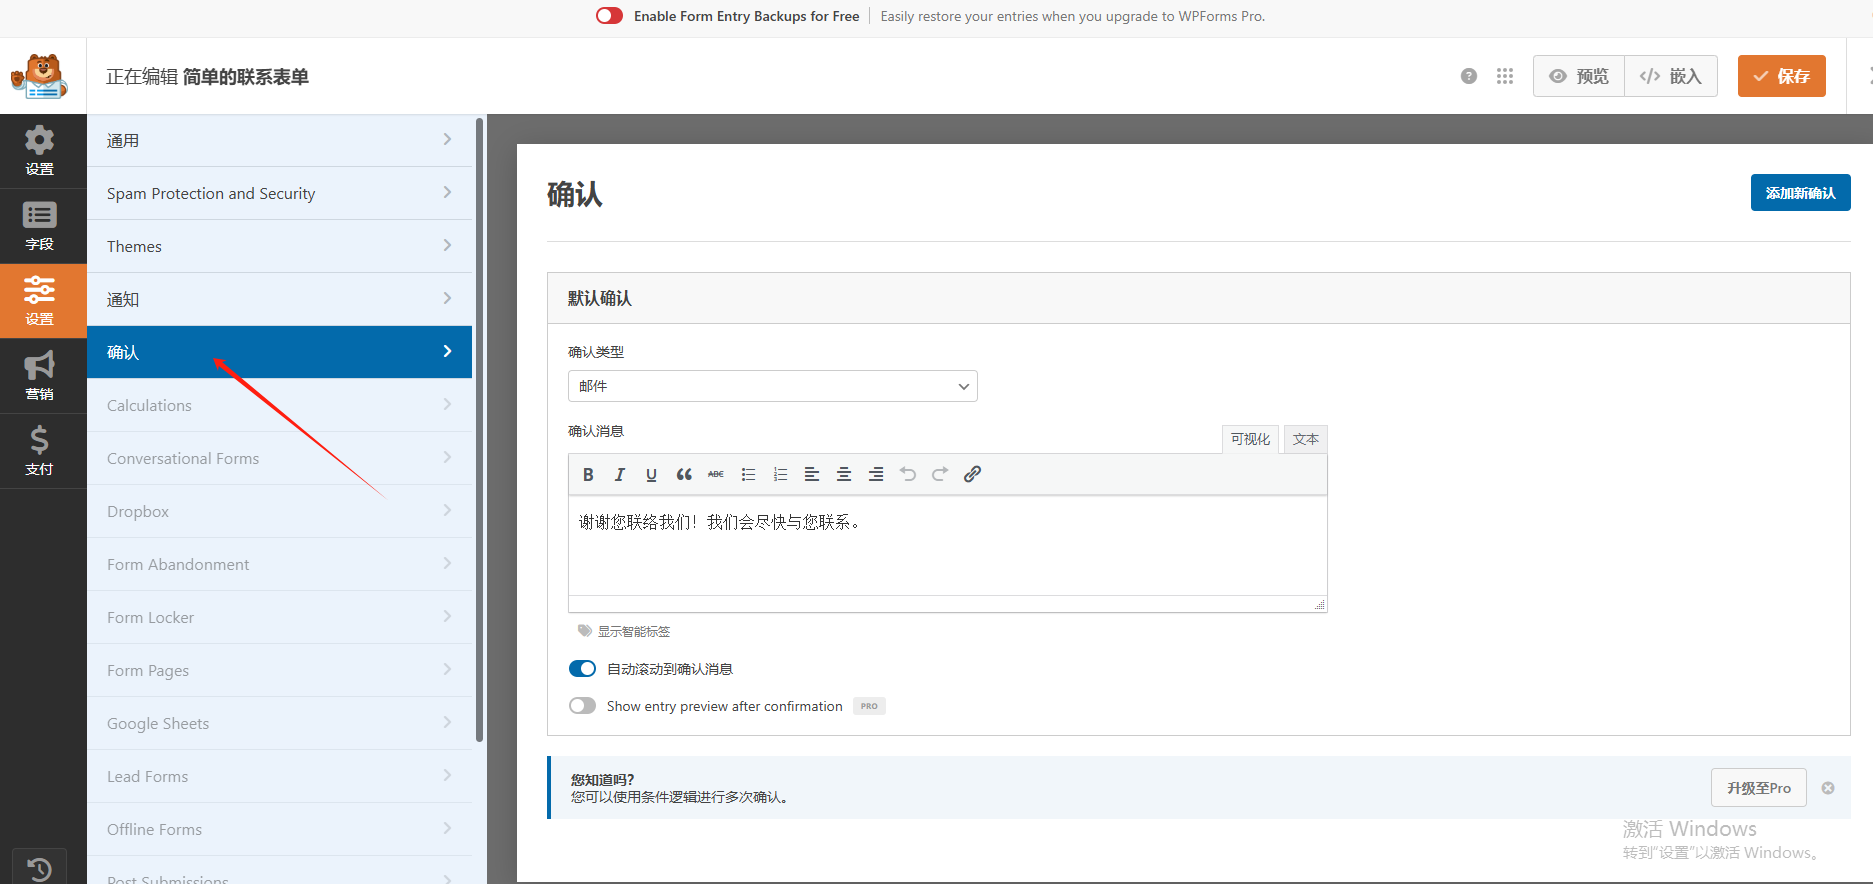Click the Embed (嵌入) button

1671,76
